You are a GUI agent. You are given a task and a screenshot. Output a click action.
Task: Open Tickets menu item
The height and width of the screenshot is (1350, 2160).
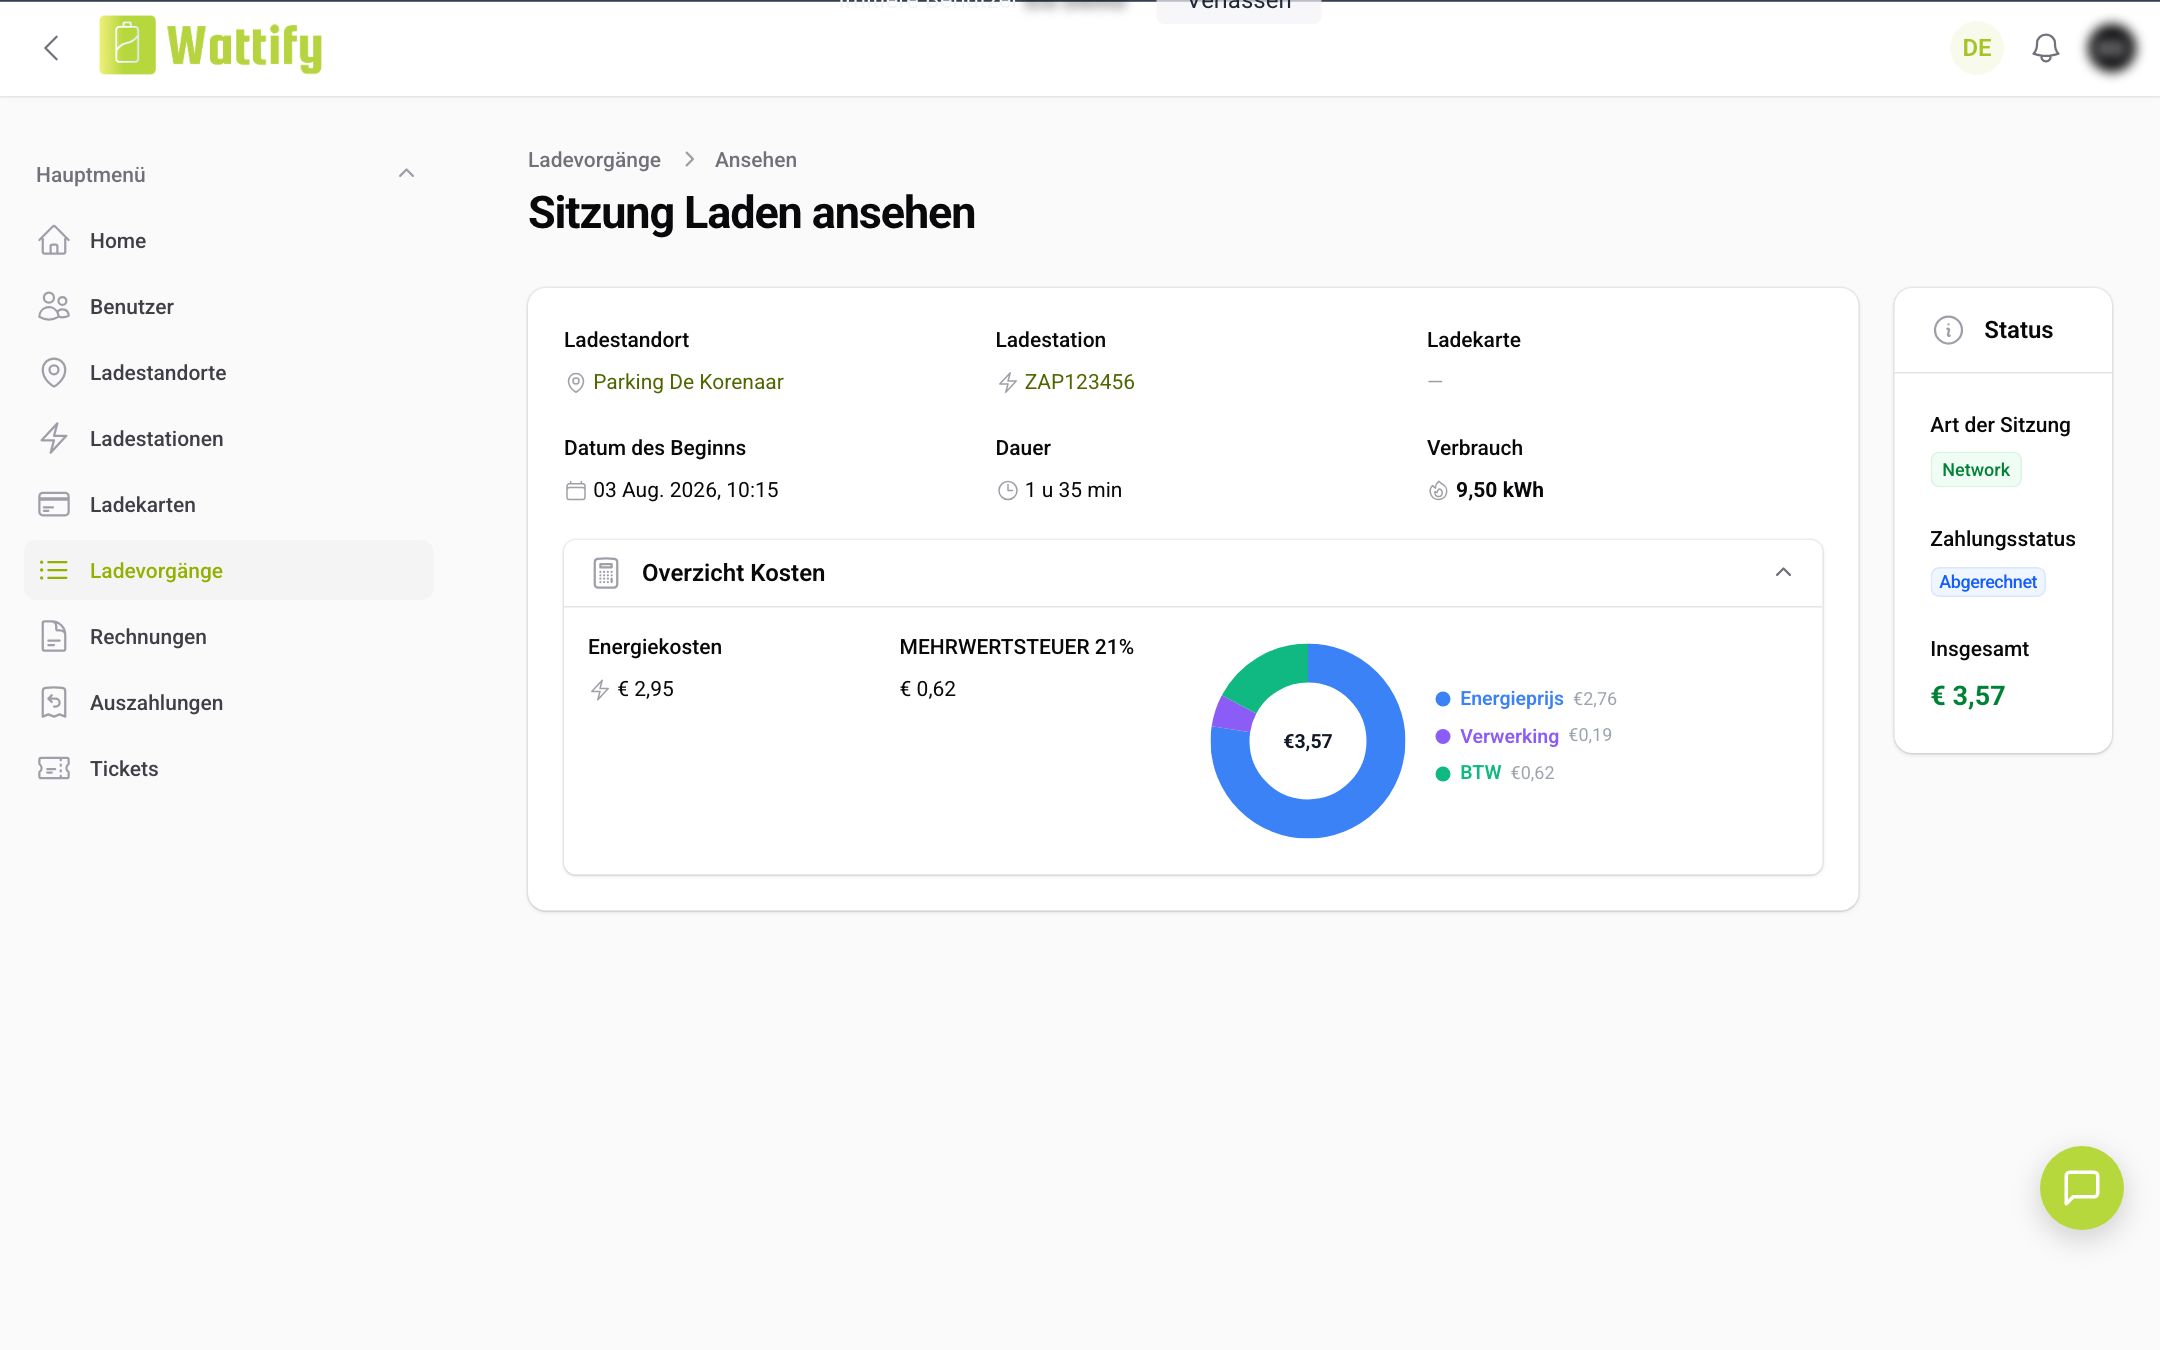pyautogui.click(x=229, y=769)
